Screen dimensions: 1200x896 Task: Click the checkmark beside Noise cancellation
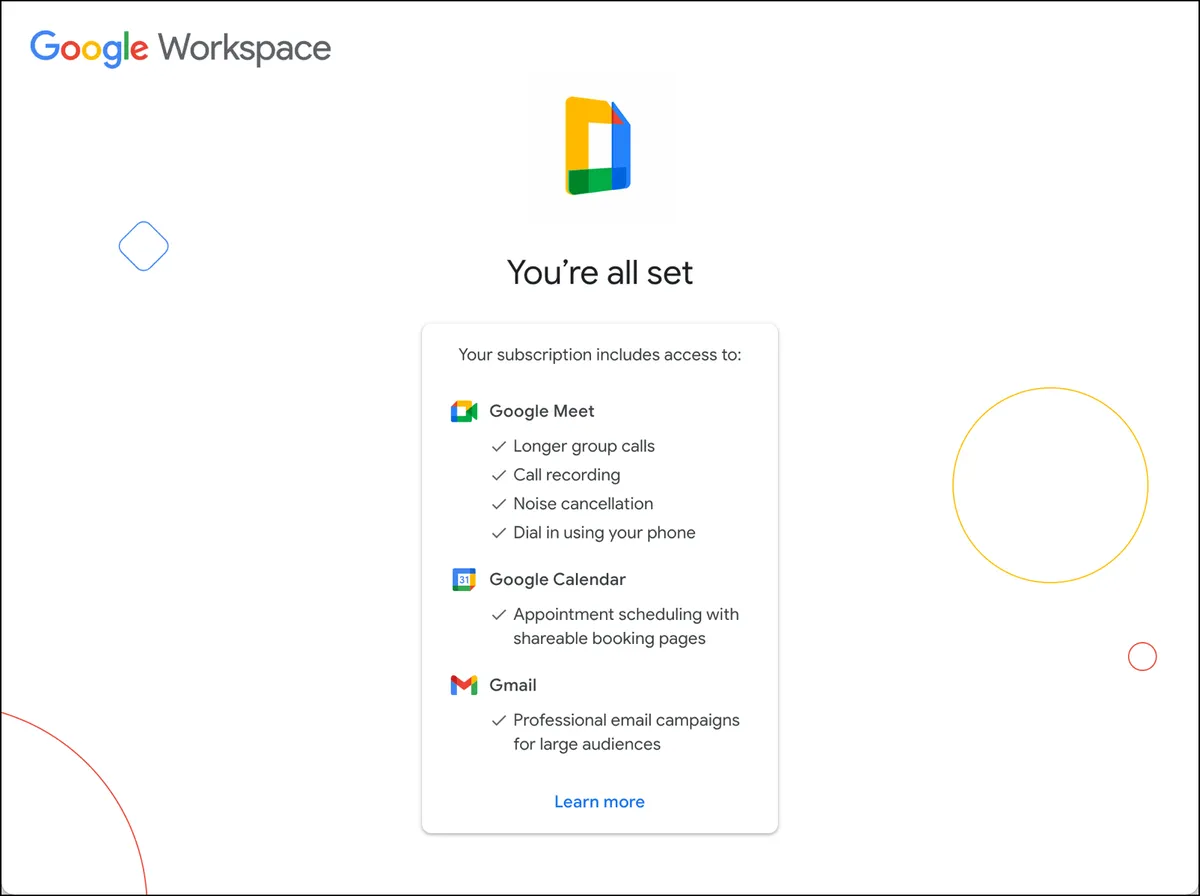pos(499,505)
